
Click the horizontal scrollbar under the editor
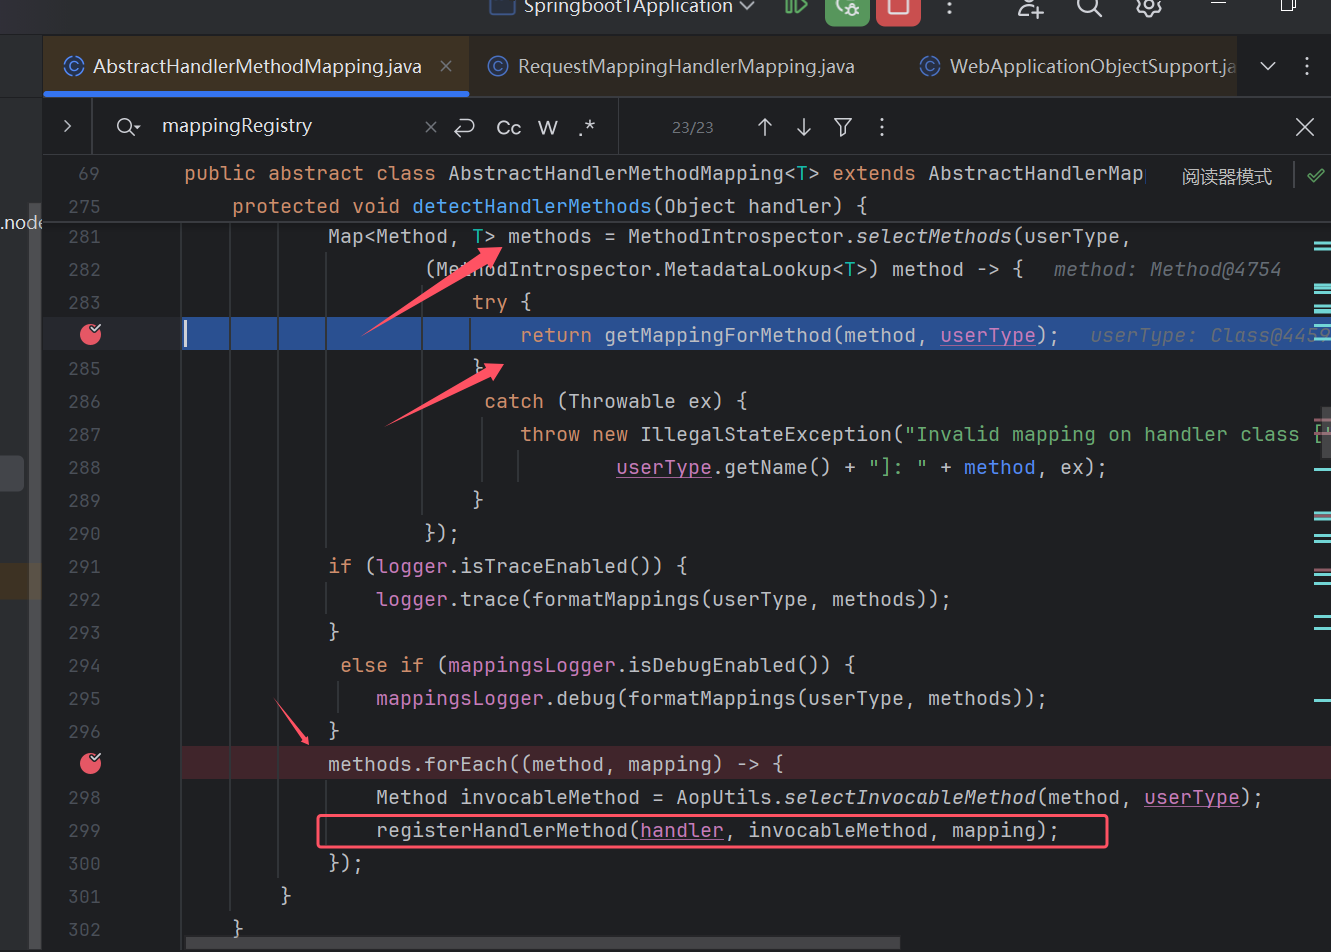click(x=543, y=943)
